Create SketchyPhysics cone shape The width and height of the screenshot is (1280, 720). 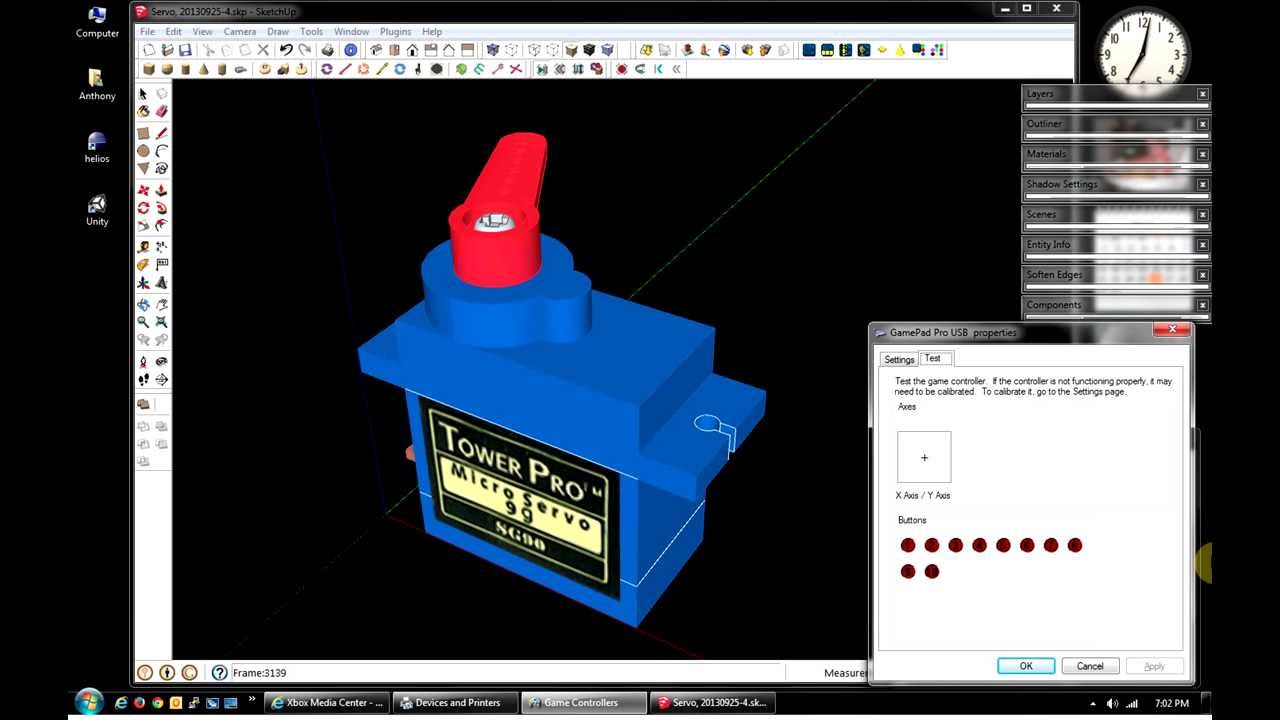[203, 69]
